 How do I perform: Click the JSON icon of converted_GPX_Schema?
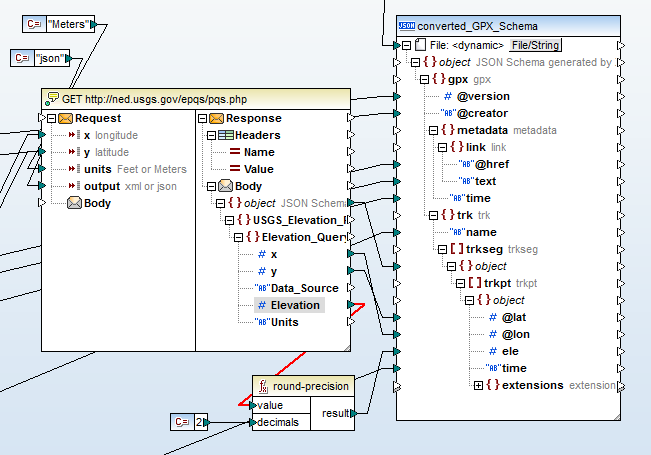tap(407, 24)
